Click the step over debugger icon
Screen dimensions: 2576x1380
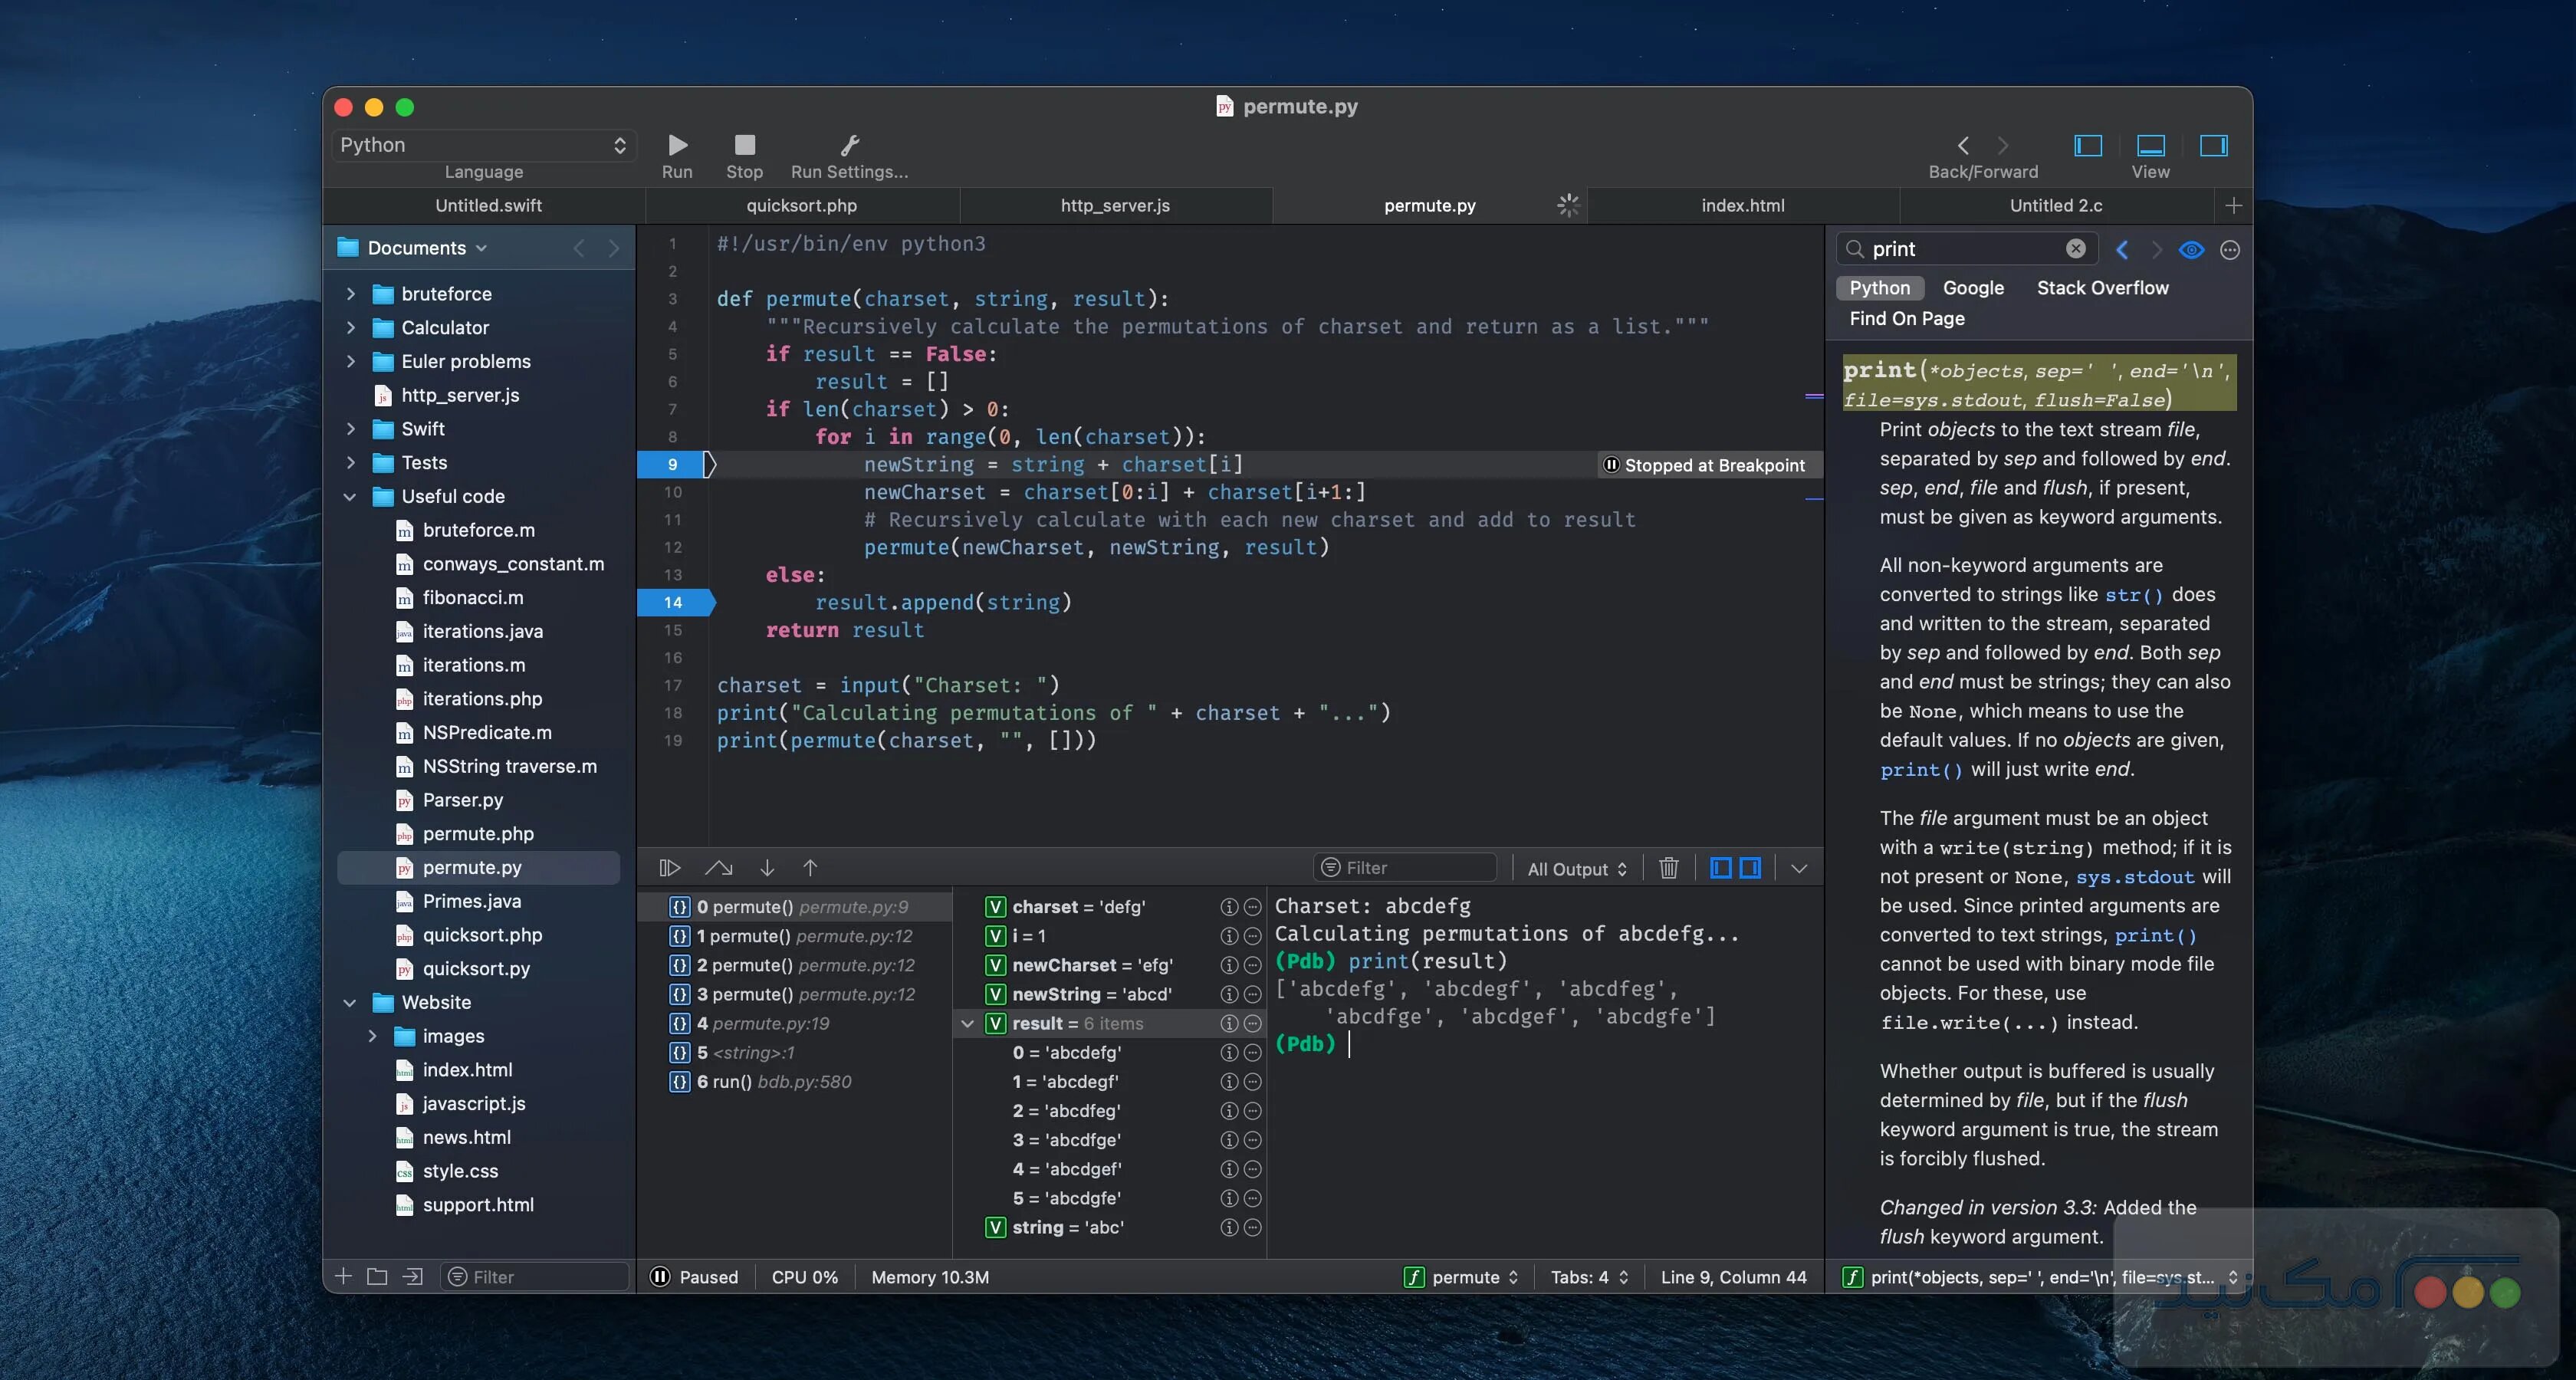coord(718,868)
